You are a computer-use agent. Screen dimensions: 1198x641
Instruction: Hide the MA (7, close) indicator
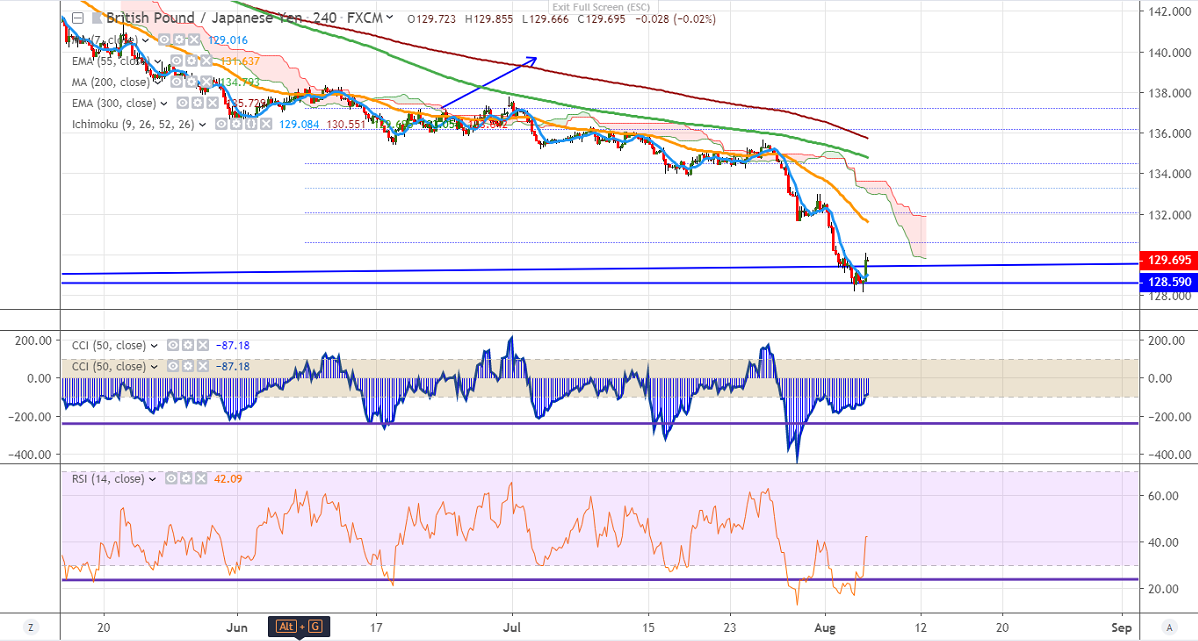click(x=164, y=40)
